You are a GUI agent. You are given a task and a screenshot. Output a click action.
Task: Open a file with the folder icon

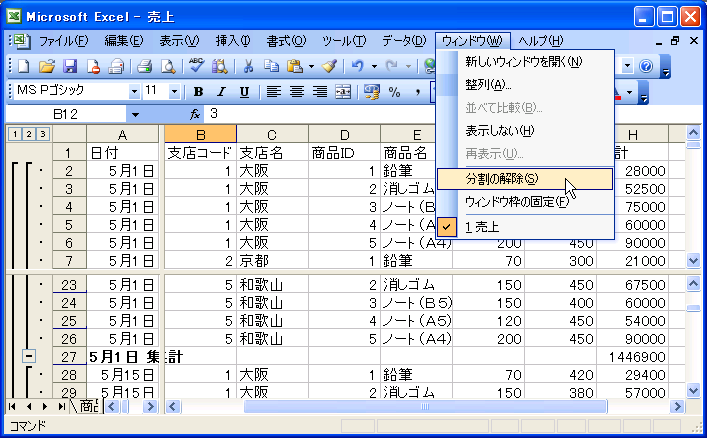(46, 66)
